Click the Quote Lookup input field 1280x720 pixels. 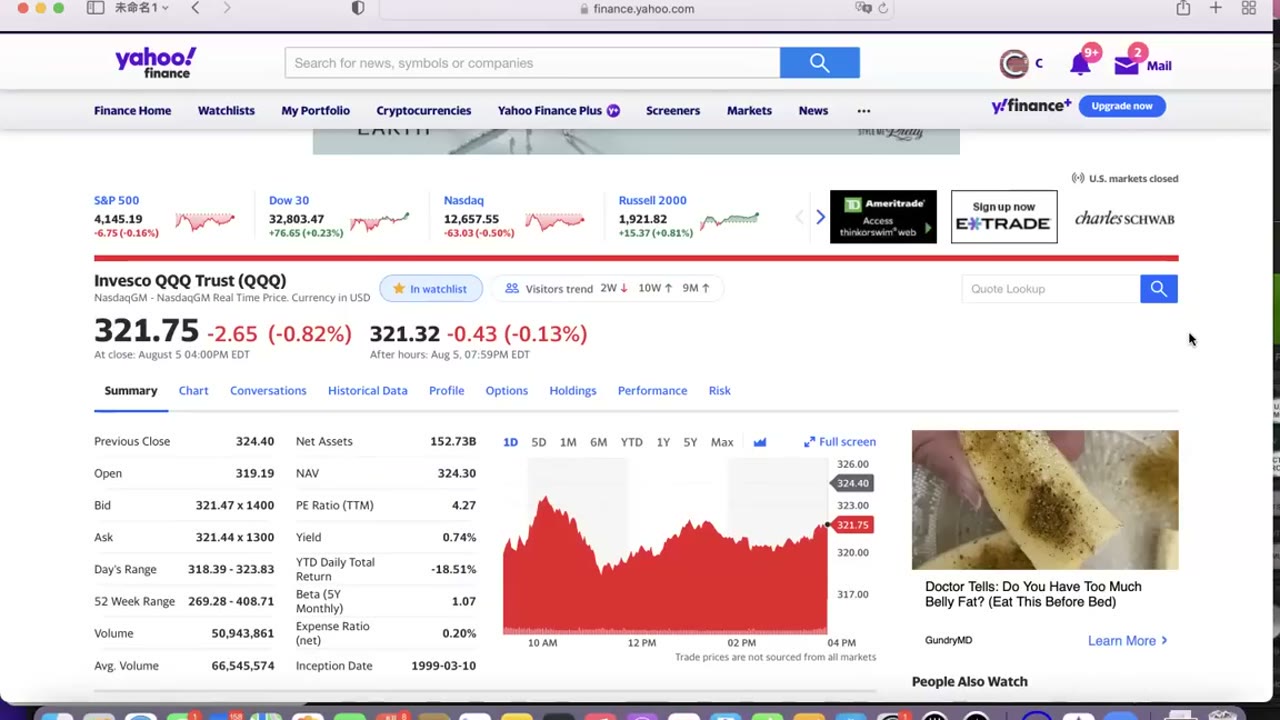pyautogui.click(x=1050, y=289)
